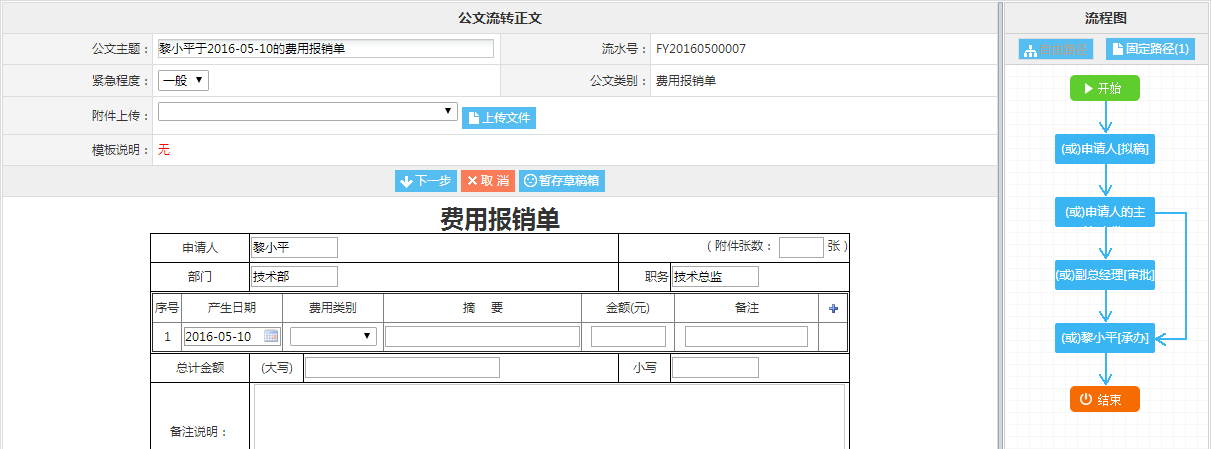
Task: Click the 上传文件 upload file button
Action: pyautogui.click(x=499, y=118)
